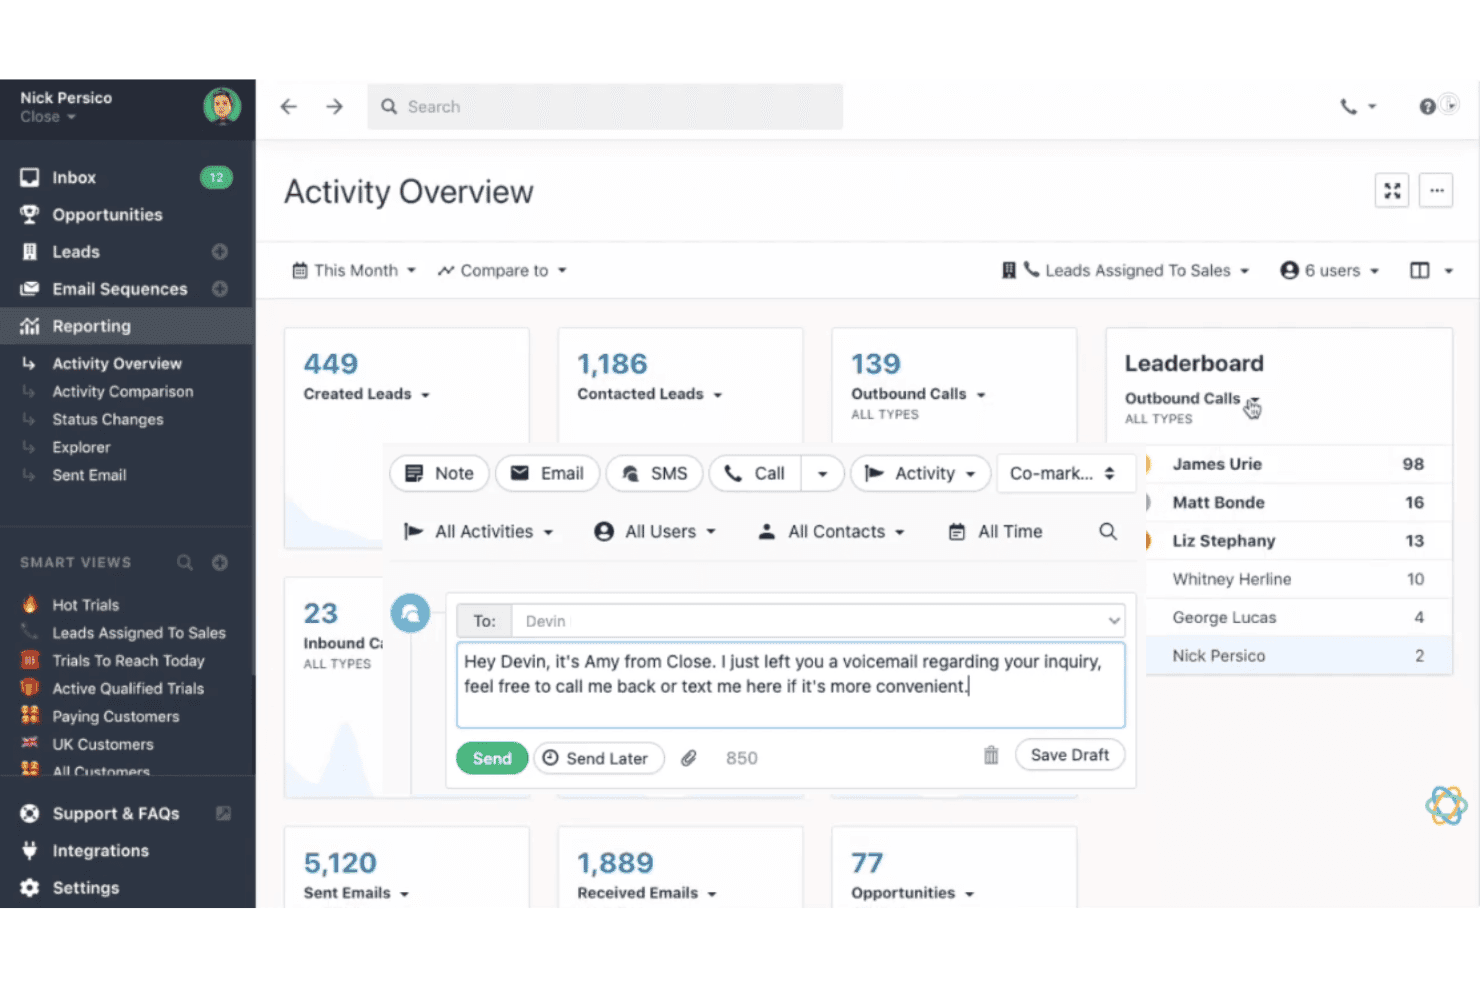The height and width of the screenshot is (987, 1480).
Task: Expand the Call button options arrow
Action: pos(823,473)
